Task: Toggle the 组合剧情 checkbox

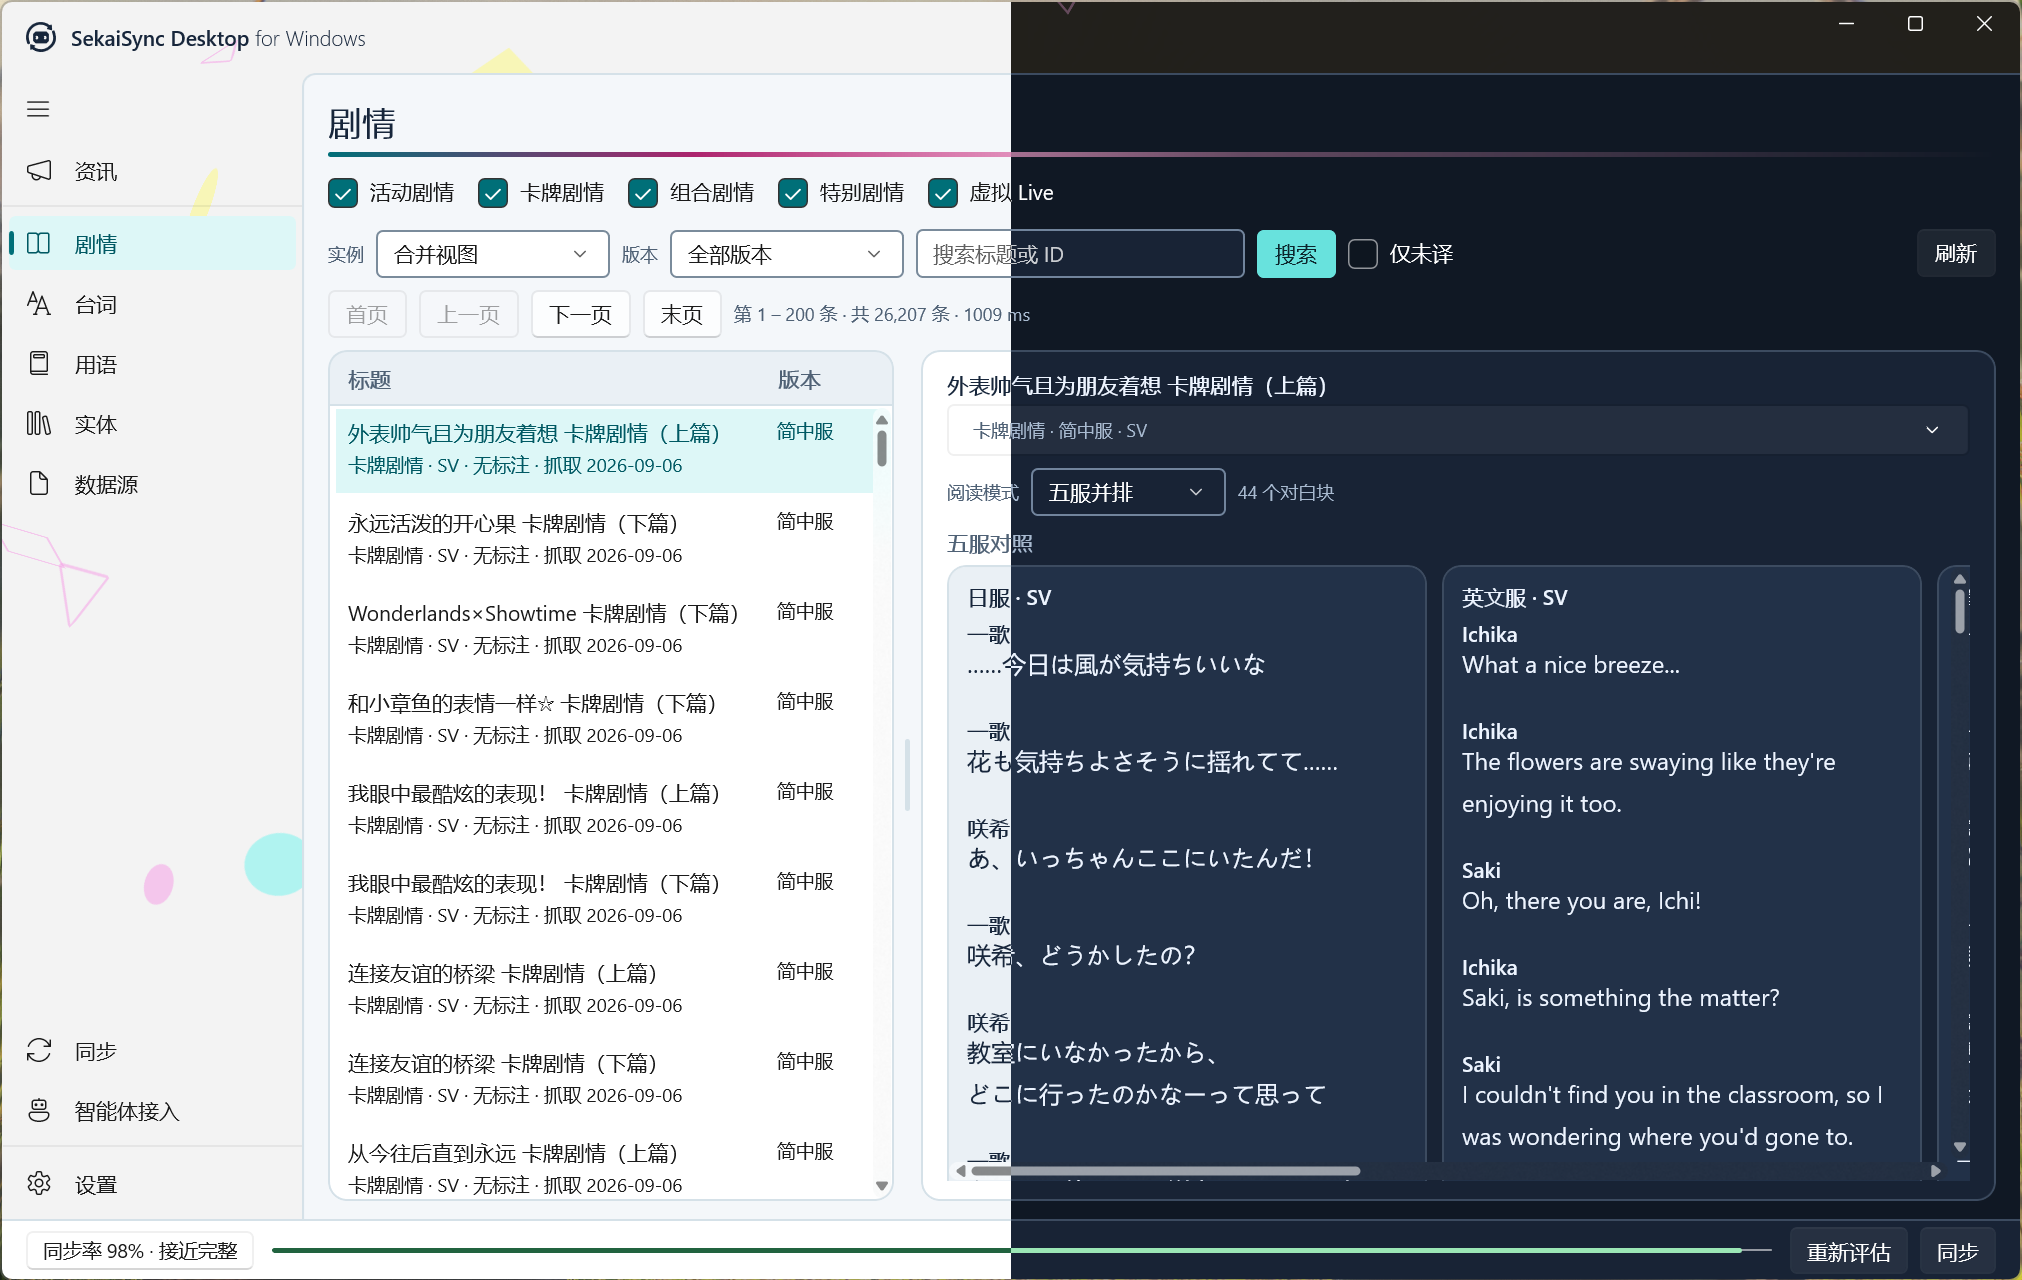Action: tap(643, 193)
